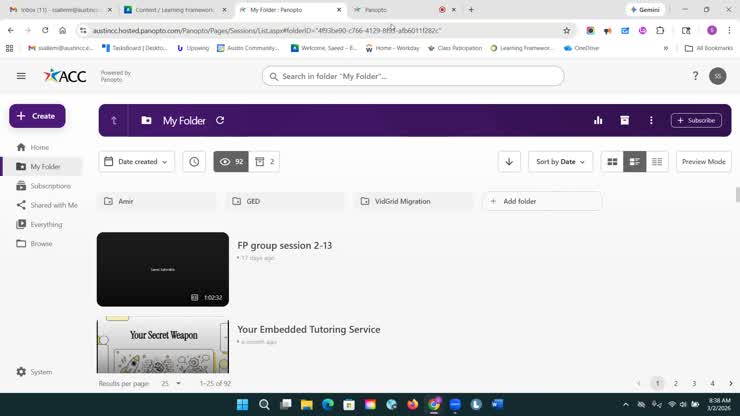
Task: Launch Firefox from taskbar
Action: (413, 404)
